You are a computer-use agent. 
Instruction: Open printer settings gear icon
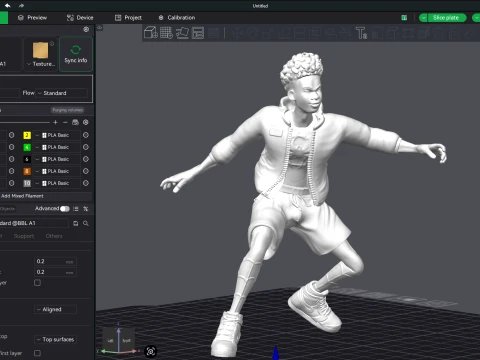click(x=86, y=29)
